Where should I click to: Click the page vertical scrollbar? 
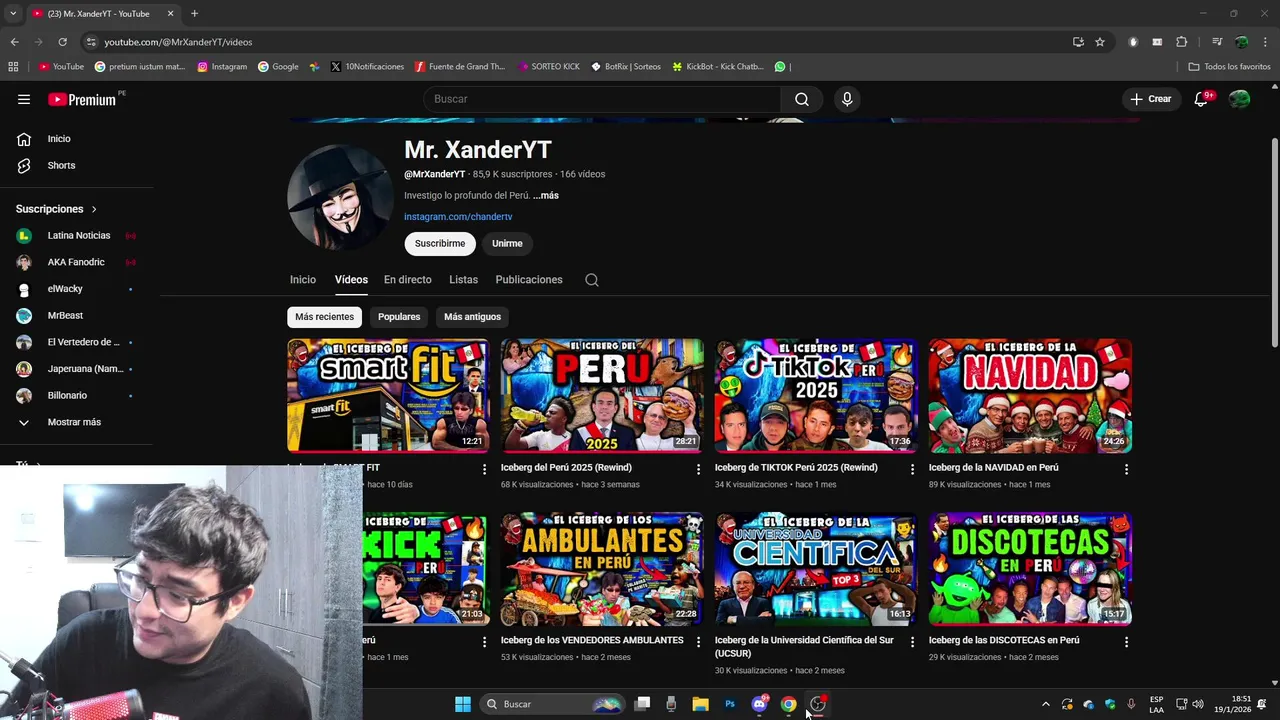1274,243
